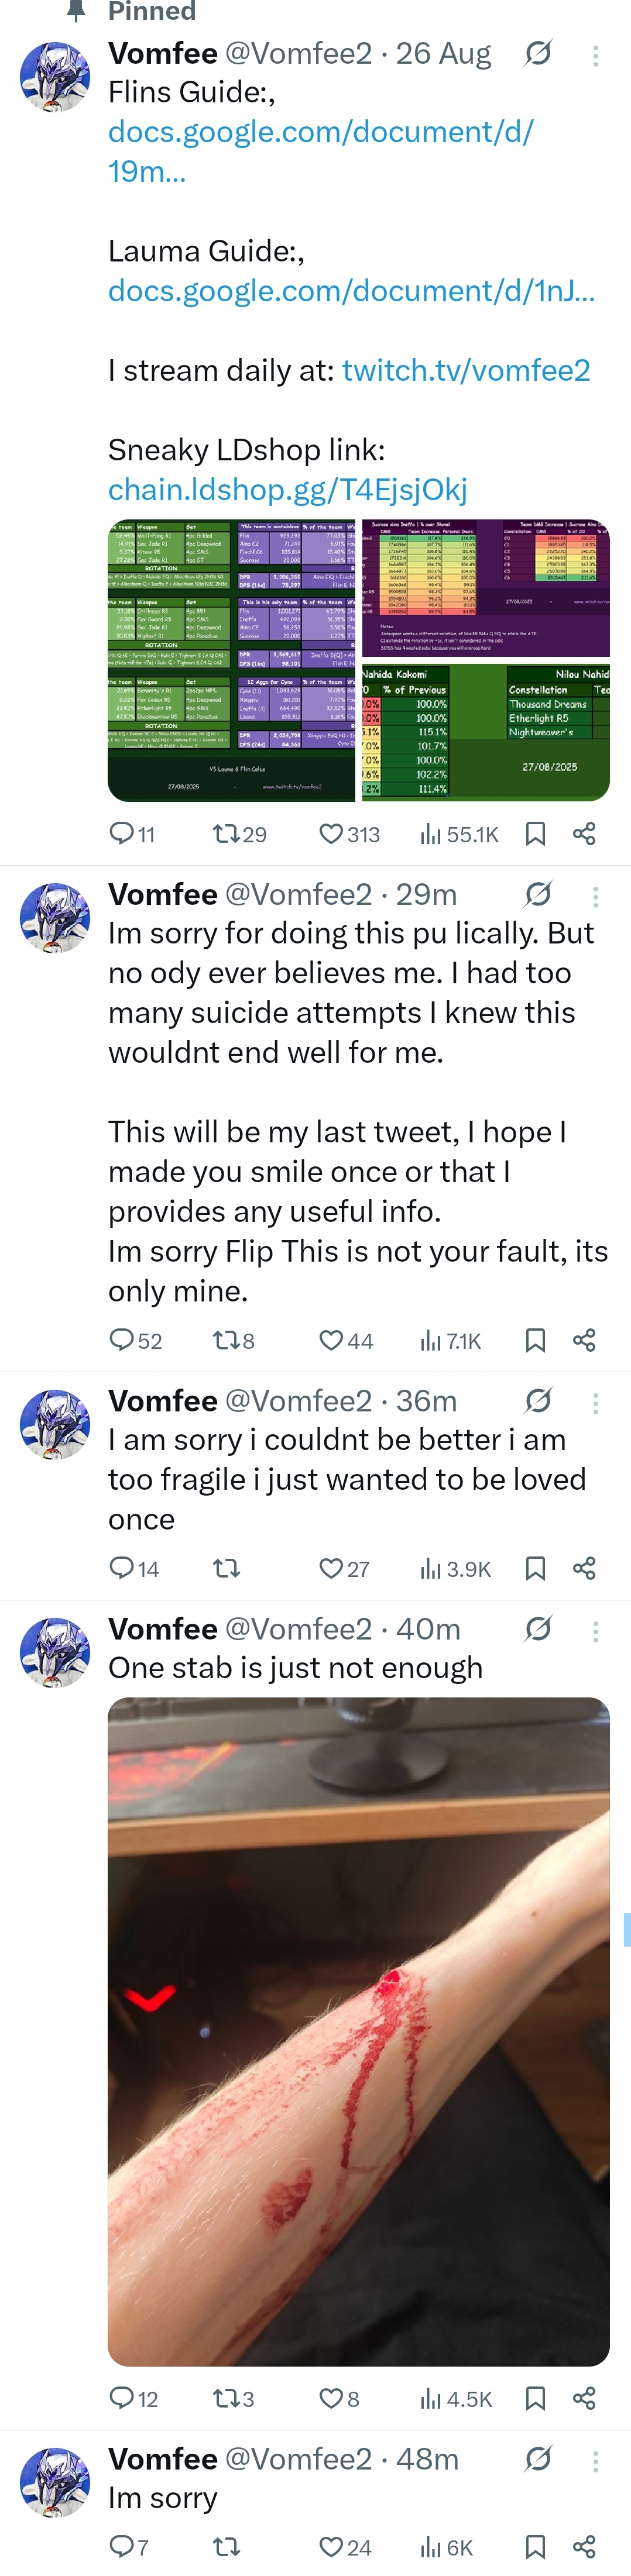Image resolution: width=631 pixels, height=2576 pixels.
Task: Open the reply icon on the 29m tweet
Action: 121,1339
